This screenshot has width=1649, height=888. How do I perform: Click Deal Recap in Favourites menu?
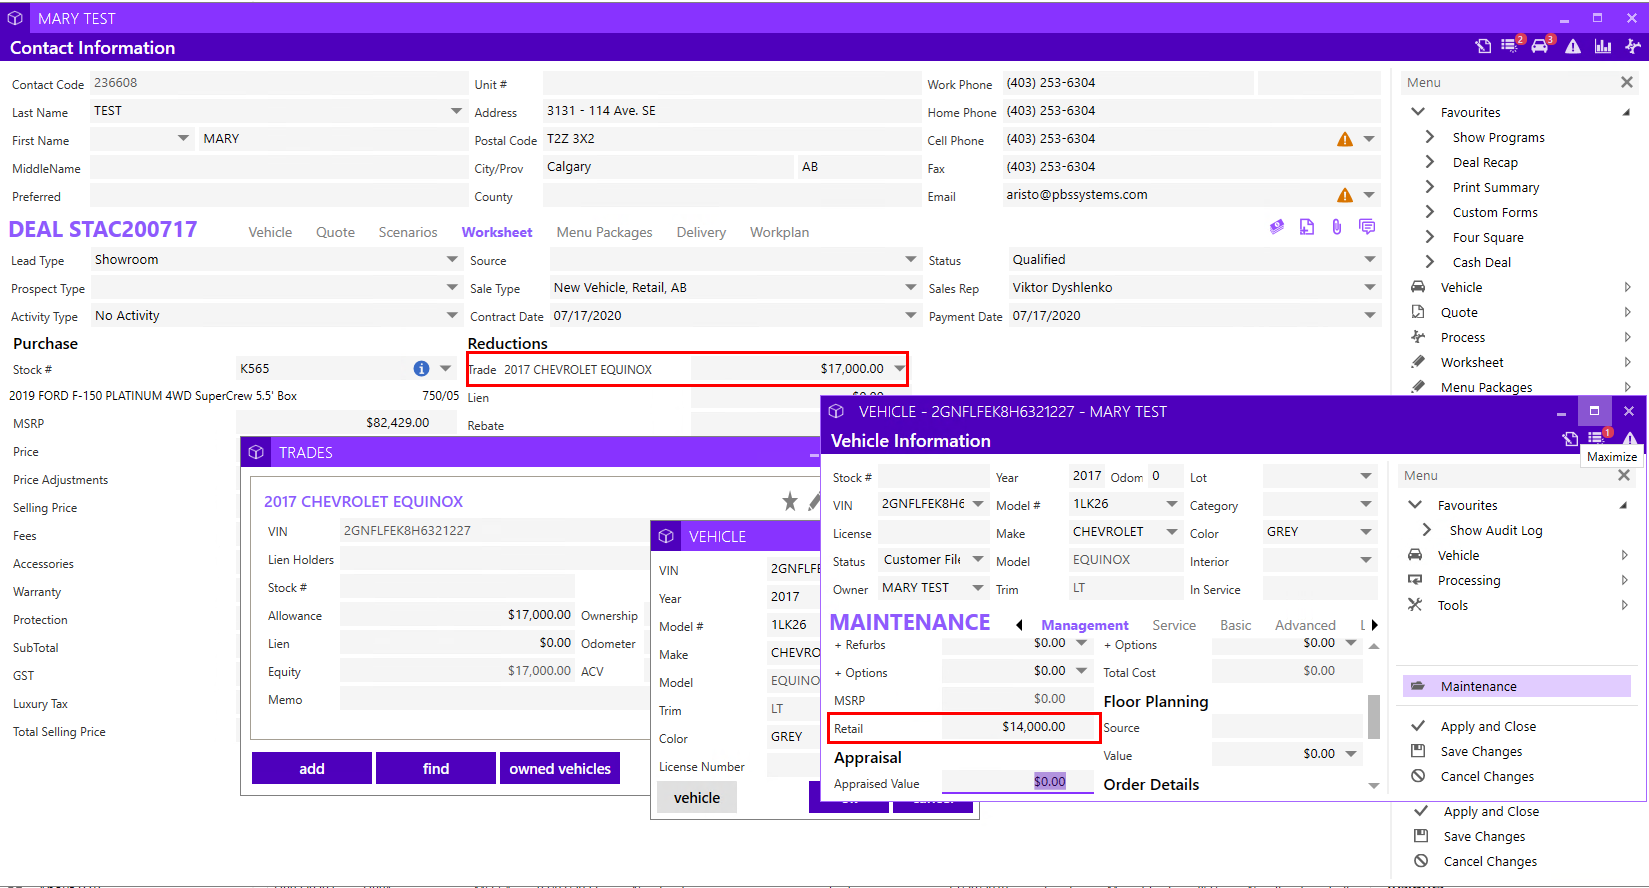[1485, 162]
